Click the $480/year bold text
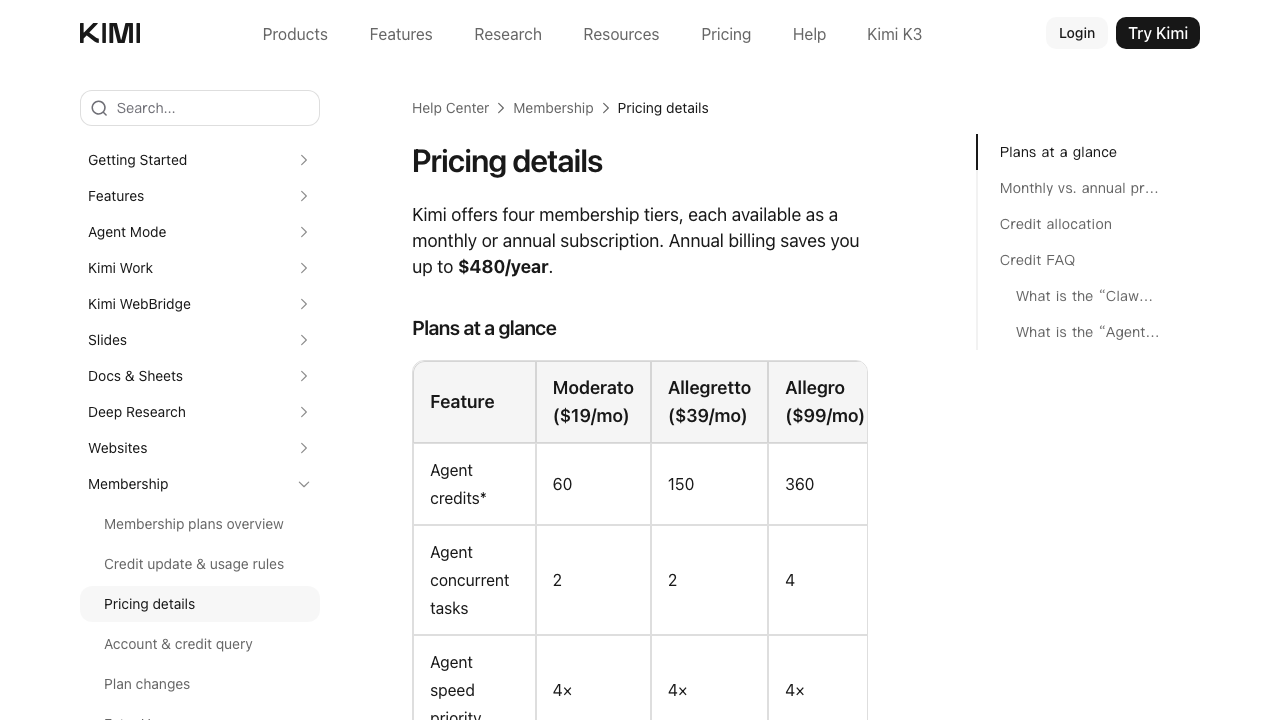Image resolution: width=1280 pixels, height=720 pixels. click(x=503, y=267)
